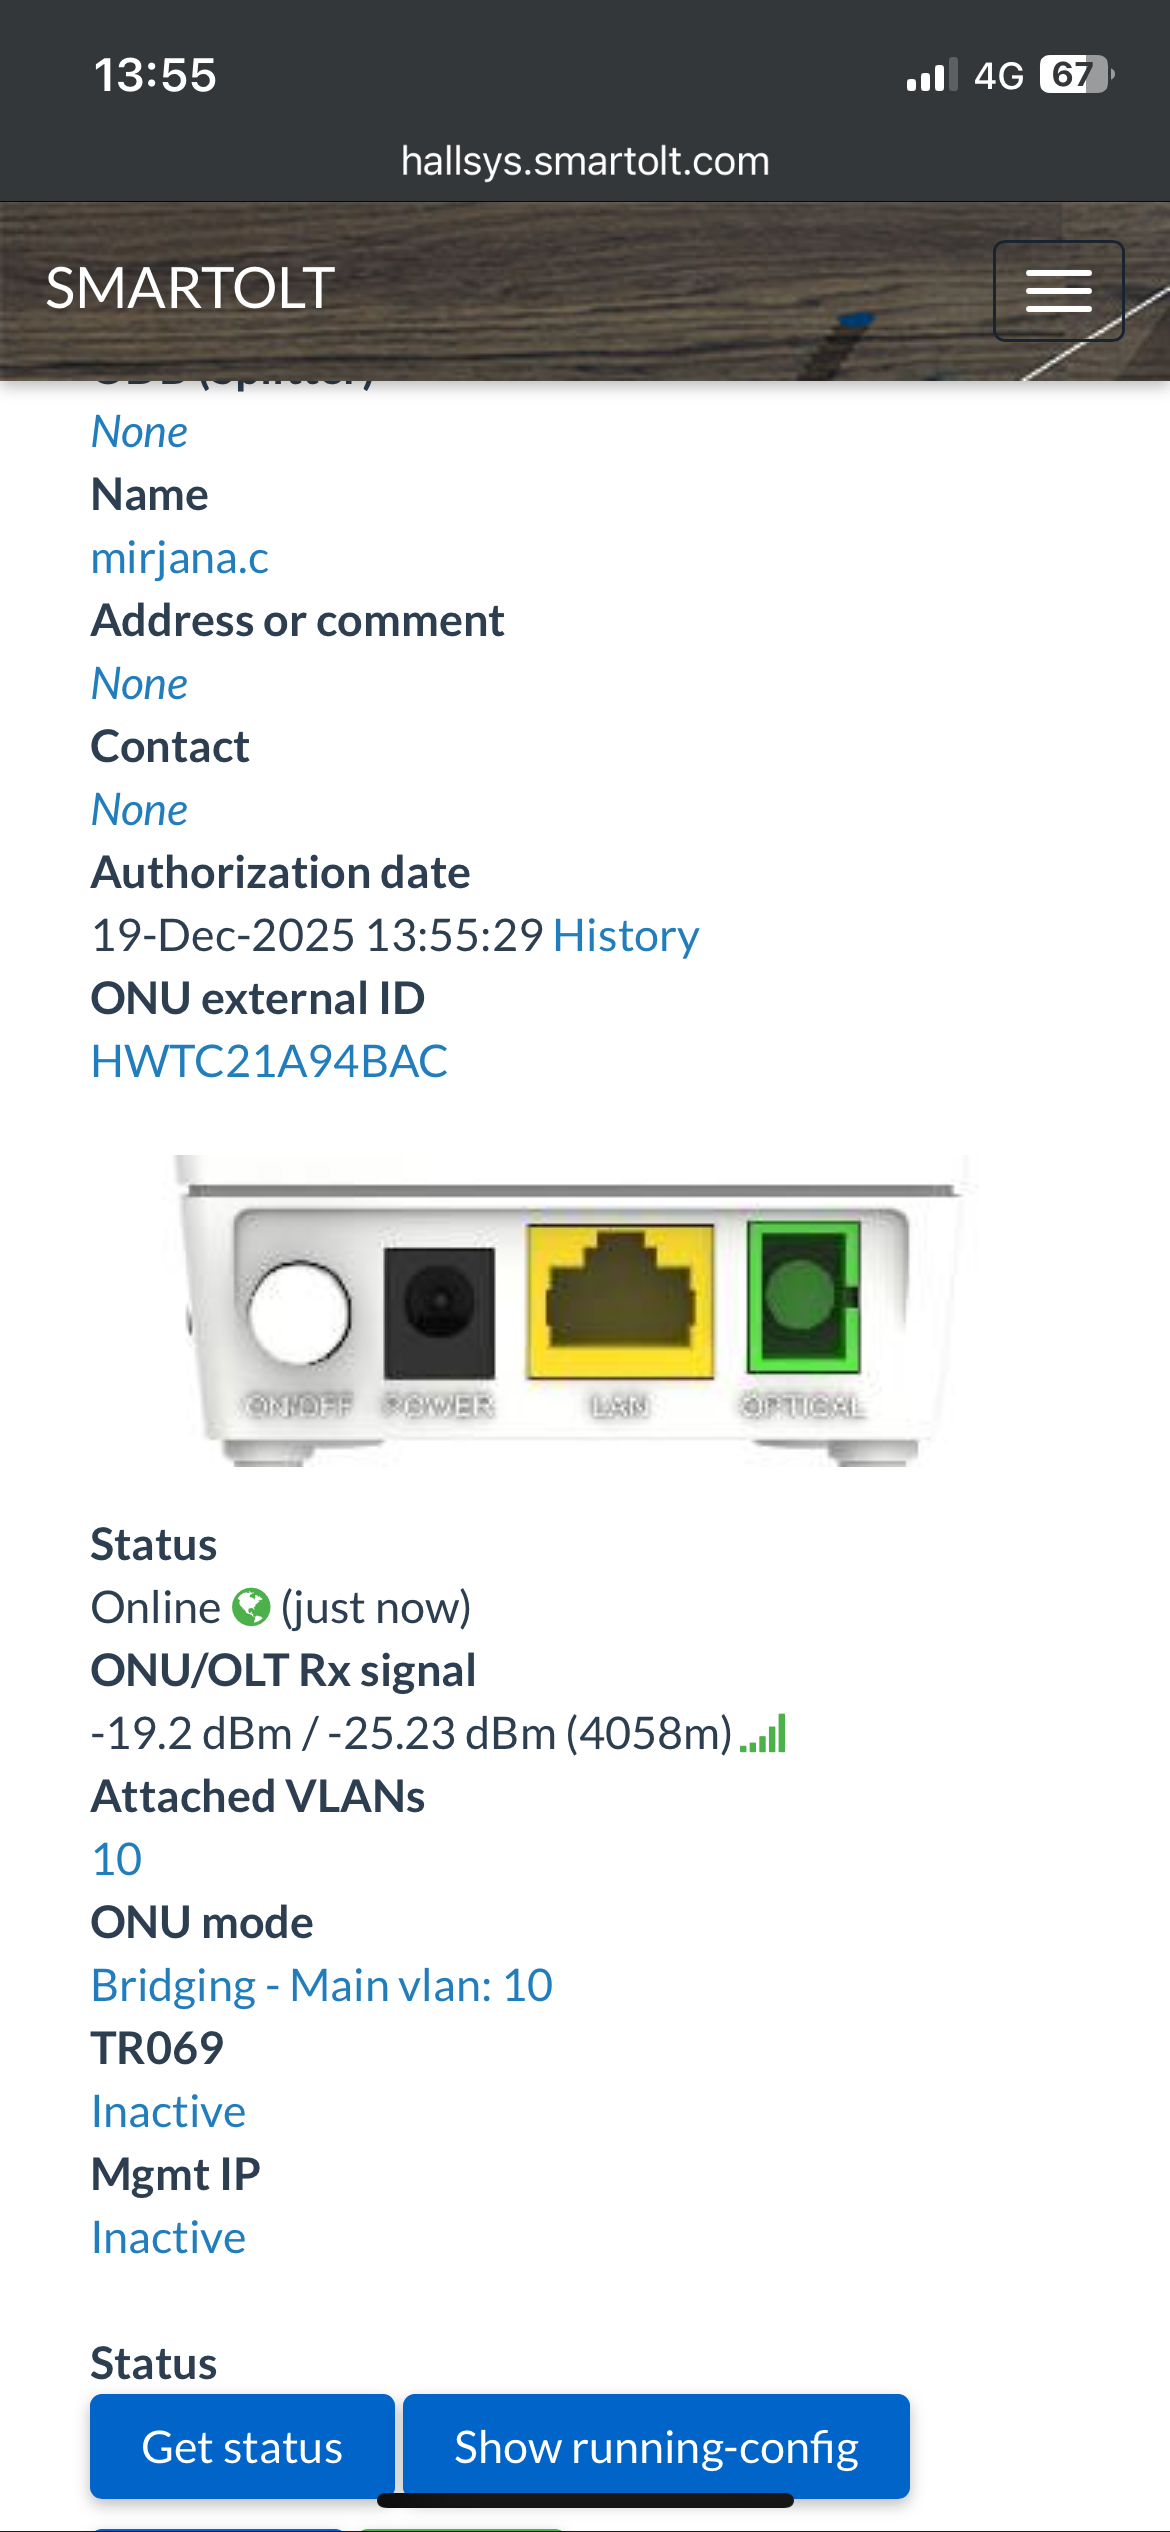Click attached VLAN 10 link
Image resolution: width=1170 pixels, height=2532 pixels.
117,1860
